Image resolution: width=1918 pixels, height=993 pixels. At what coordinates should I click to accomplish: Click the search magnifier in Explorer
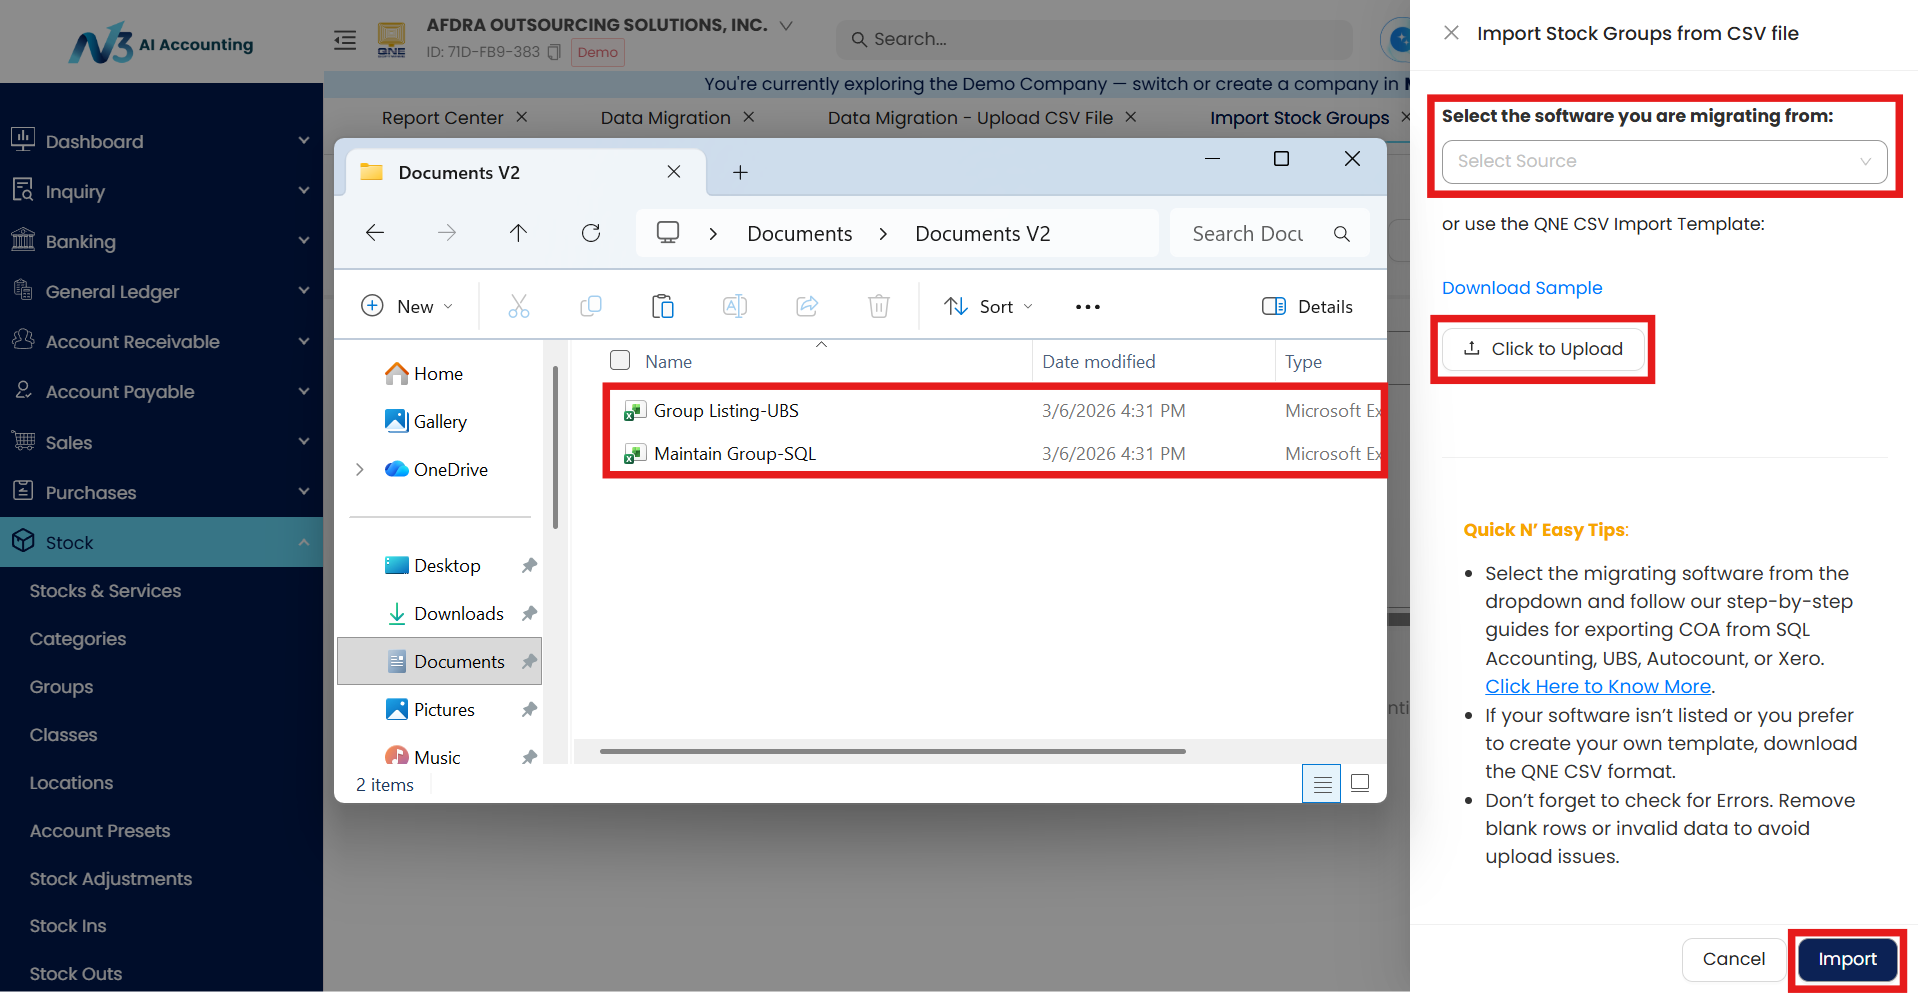1342,234
